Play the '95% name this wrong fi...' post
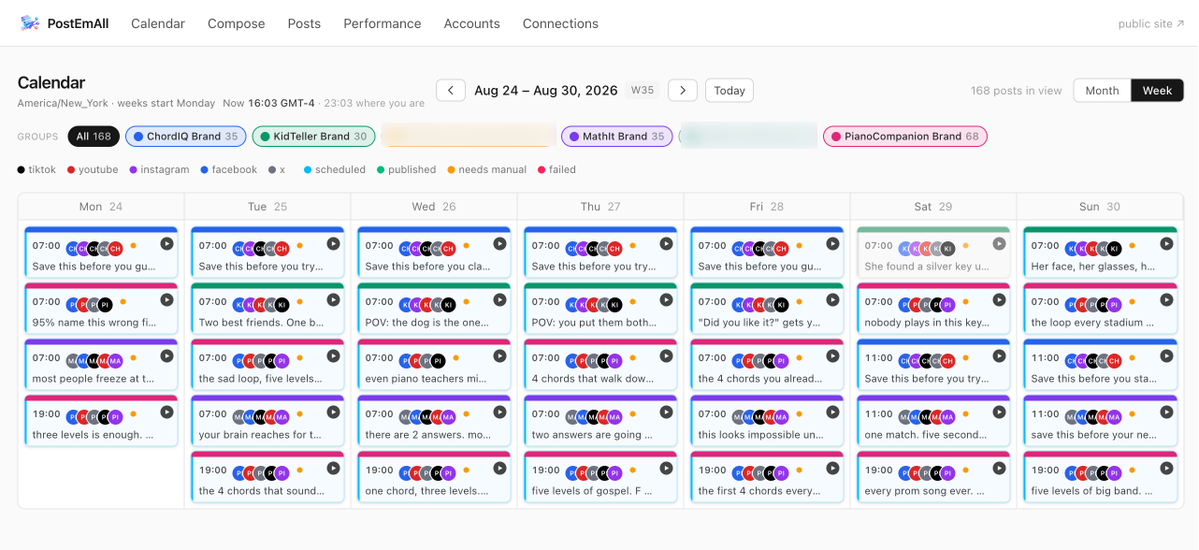The height and width of the screenshot is (550, 1199). pos(167,300)
